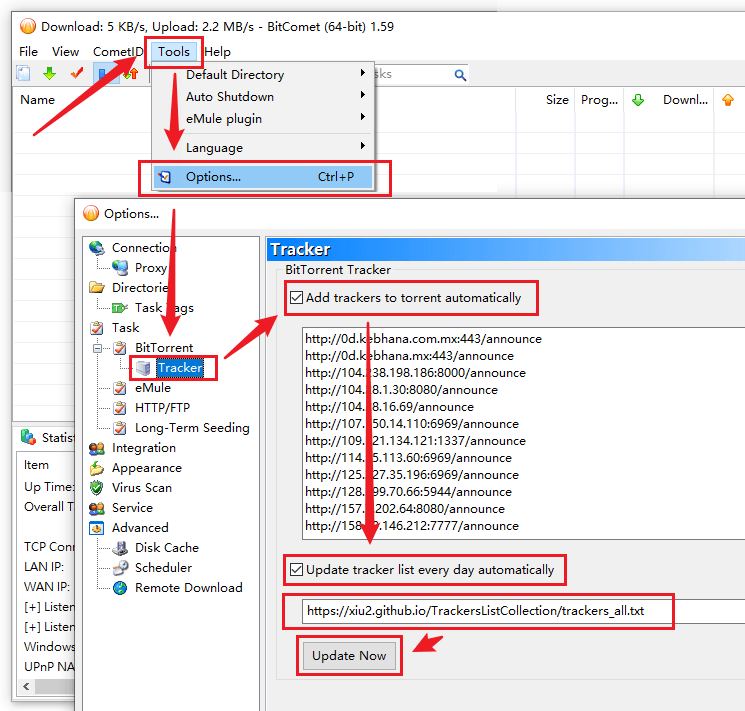The height and width of the screenshot is (711, 745).
Task: Uncheck Add trackers to torrent automatically
Action: (296, 297)
